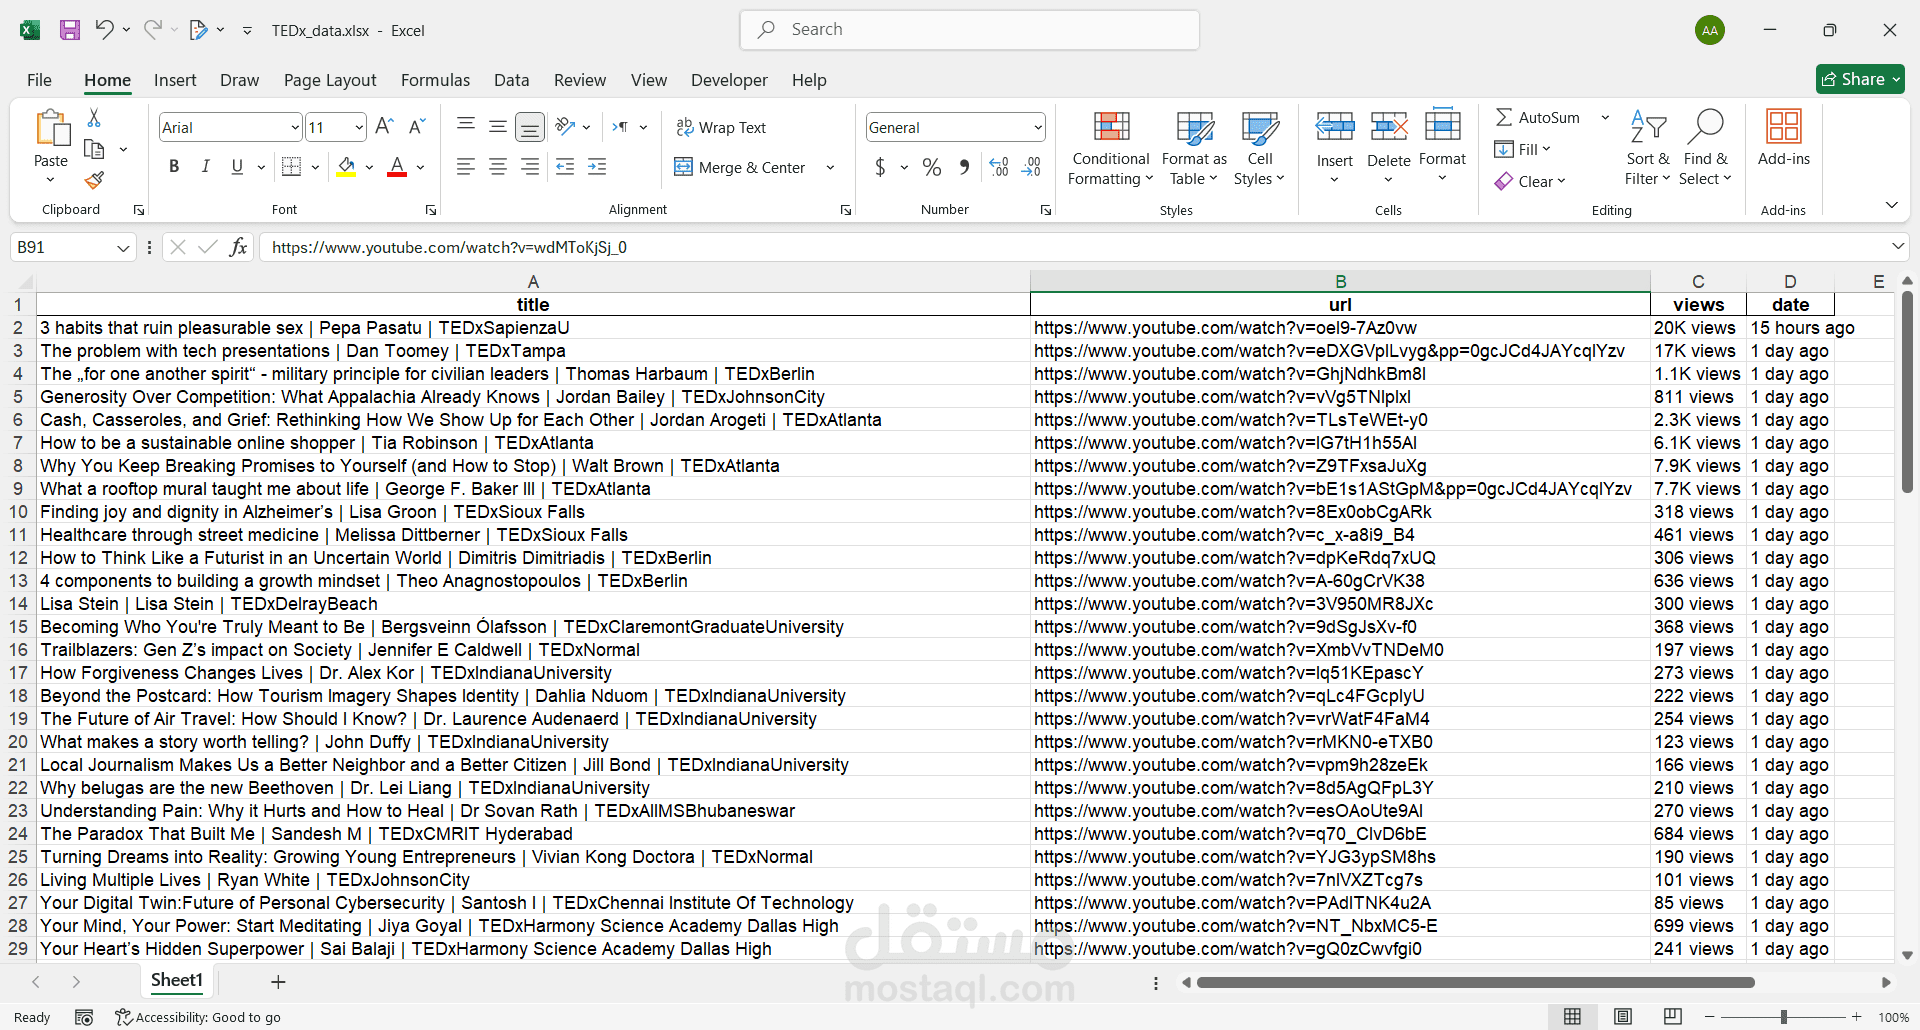Switch to the Developer tab

click(729, 80)
